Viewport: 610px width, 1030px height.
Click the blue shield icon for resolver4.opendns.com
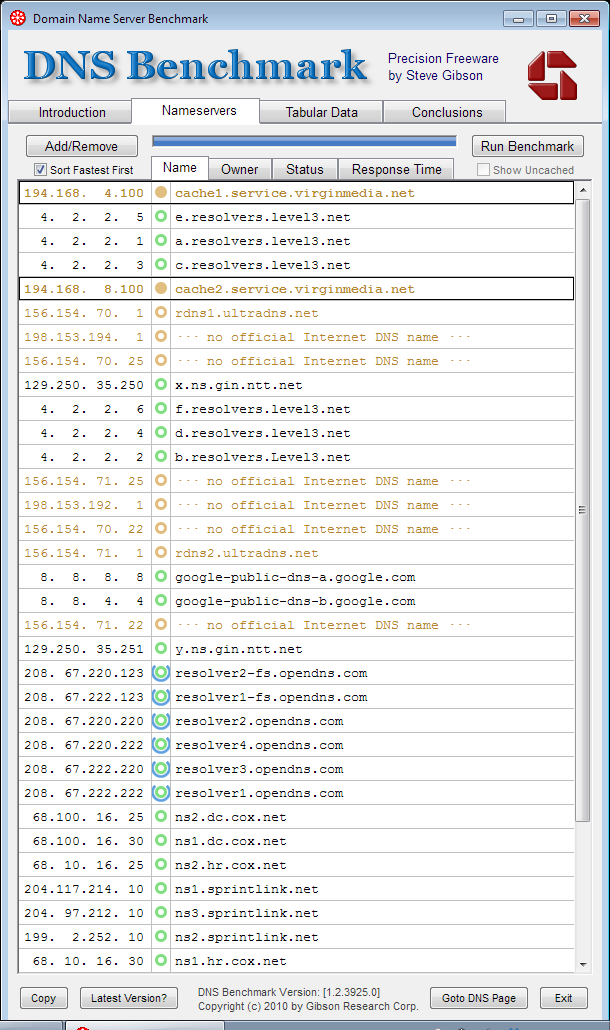[161, 744]
